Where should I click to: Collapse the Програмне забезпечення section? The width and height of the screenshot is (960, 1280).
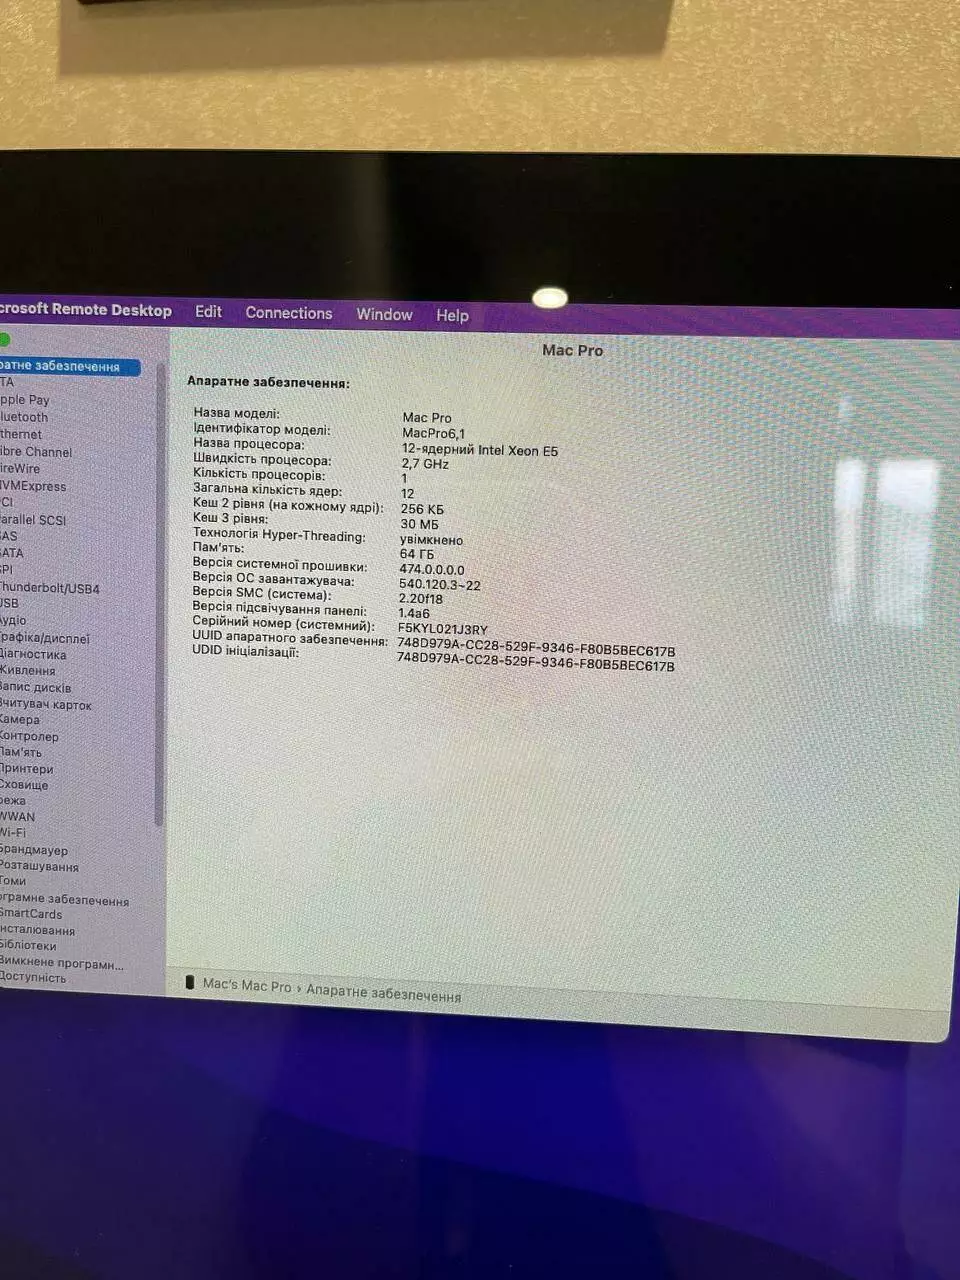(65, 900)
